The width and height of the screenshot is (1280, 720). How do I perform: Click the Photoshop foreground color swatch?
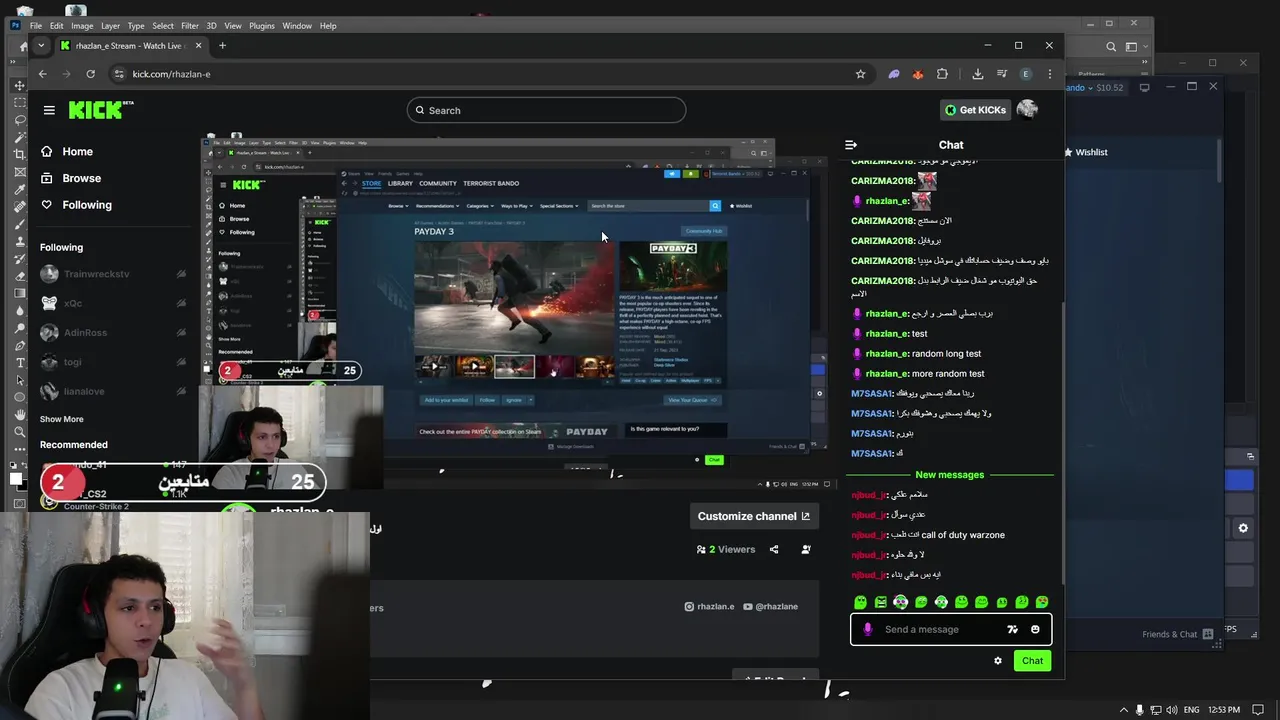[x=16, y=479]
